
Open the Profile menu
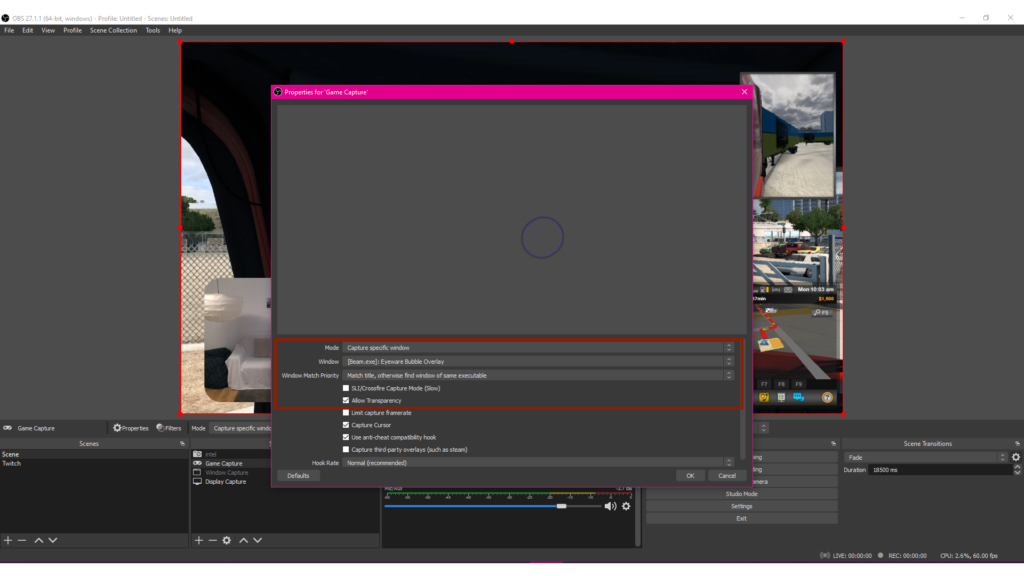tap(72, 30)
